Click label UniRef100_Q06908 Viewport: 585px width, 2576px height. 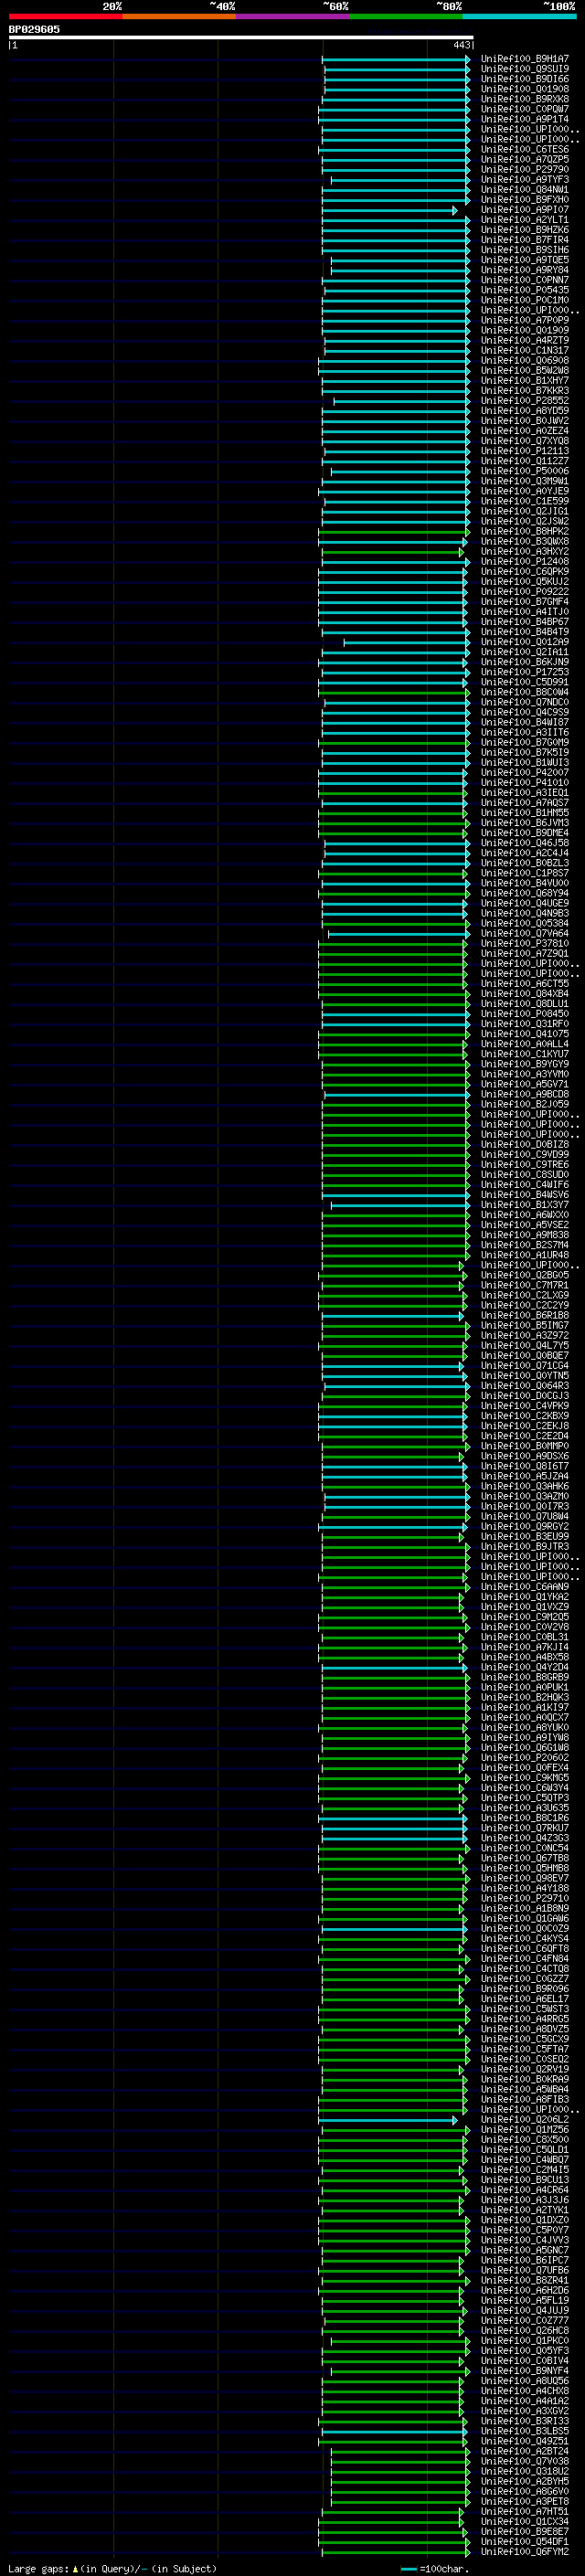pos(525,361)
